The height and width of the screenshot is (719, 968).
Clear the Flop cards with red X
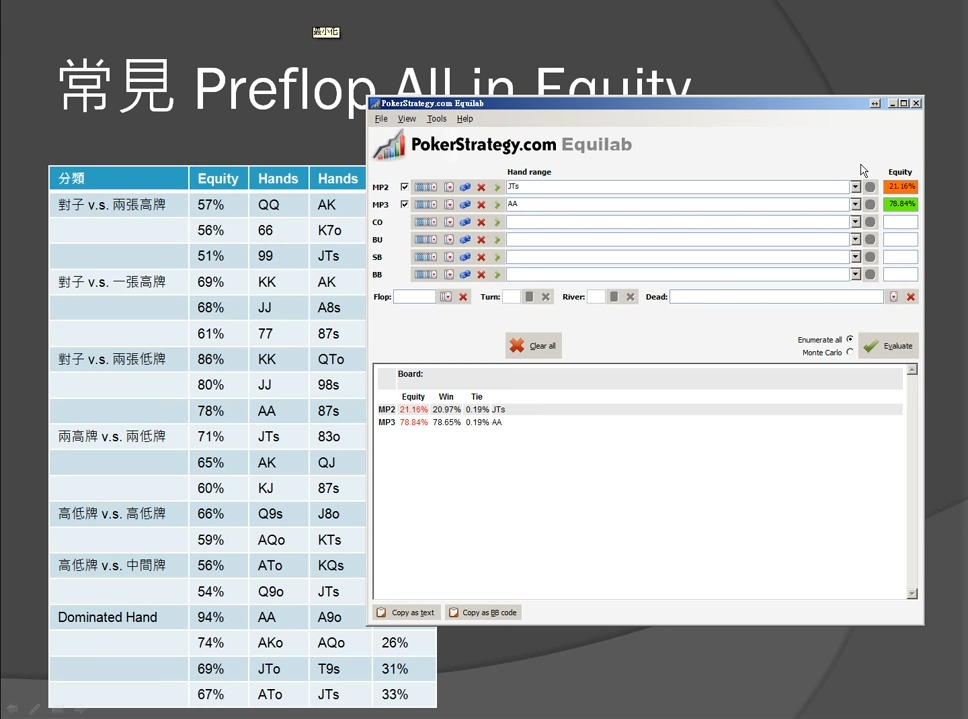pos(463,297)
